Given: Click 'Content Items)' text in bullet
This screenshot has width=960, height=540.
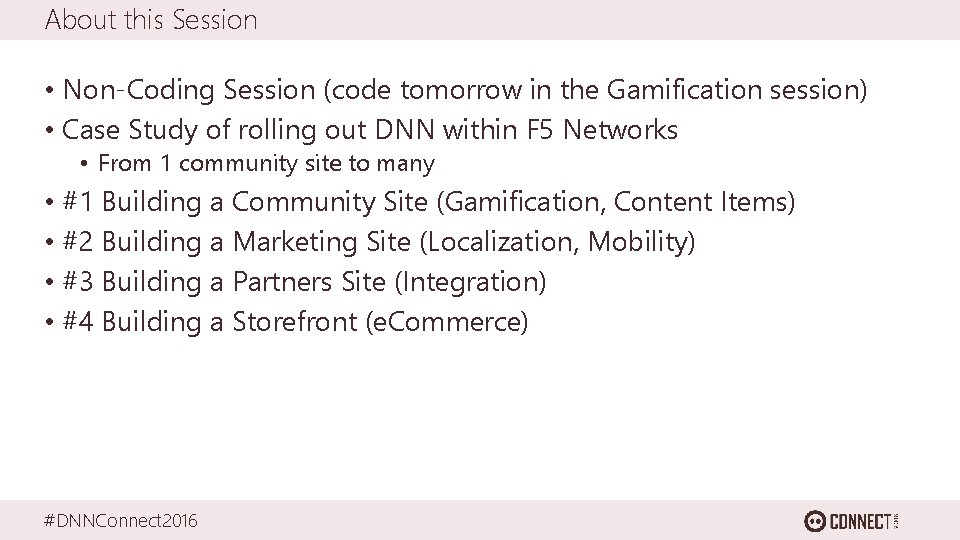Looking at the screenshot, I should pos(704,202).
